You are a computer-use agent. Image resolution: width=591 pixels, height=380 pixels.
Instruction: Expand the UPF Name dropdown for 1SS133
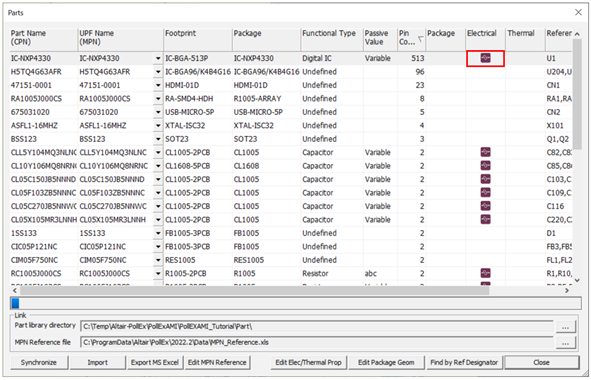pyautogui.click(x=158, y=233)
